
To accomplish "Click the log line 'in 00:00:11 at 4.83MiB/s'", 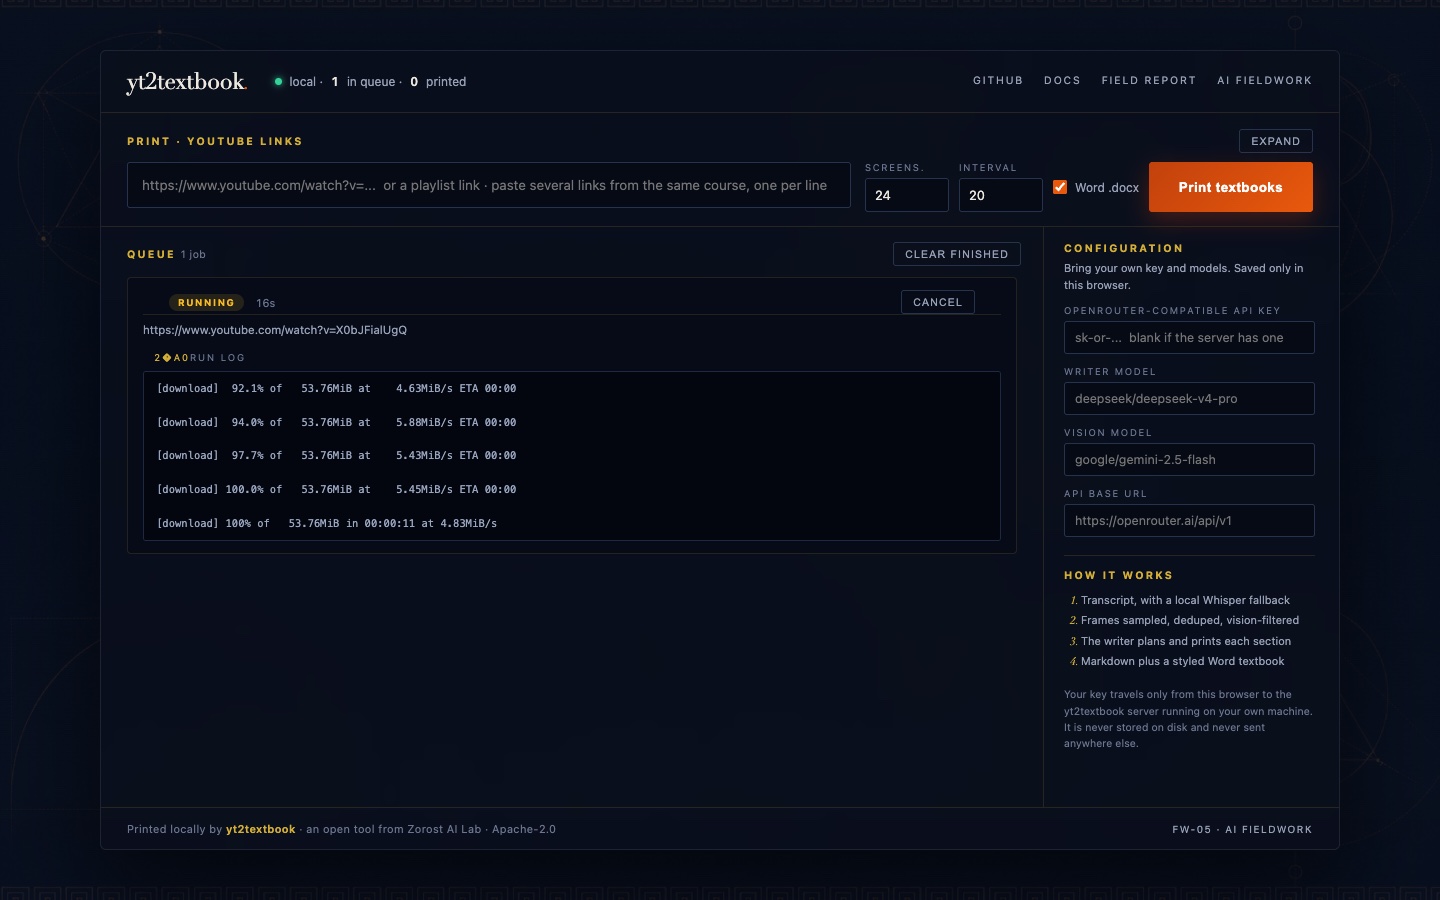I will pyautogui.click(x=327, y=523).
